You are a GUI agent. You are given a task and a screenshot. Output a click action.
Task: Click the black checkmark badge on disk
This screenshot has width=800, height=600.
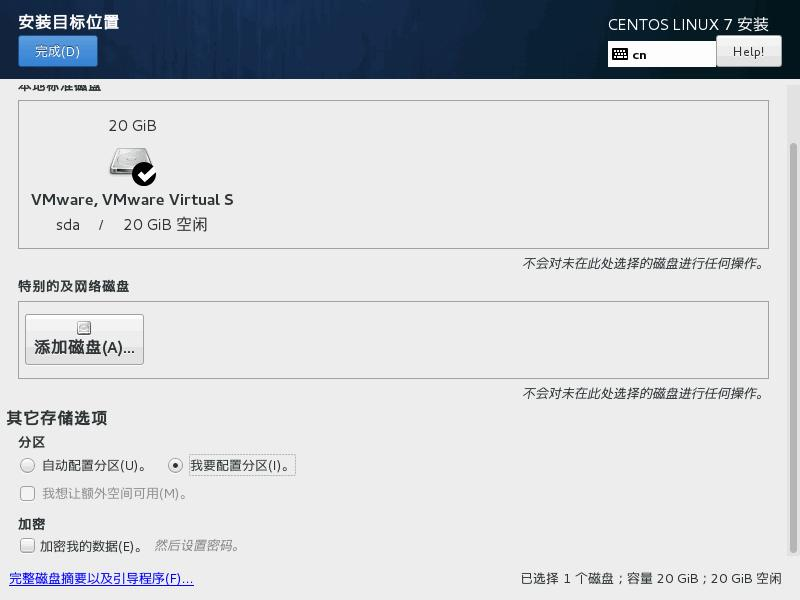click(144, 174)
